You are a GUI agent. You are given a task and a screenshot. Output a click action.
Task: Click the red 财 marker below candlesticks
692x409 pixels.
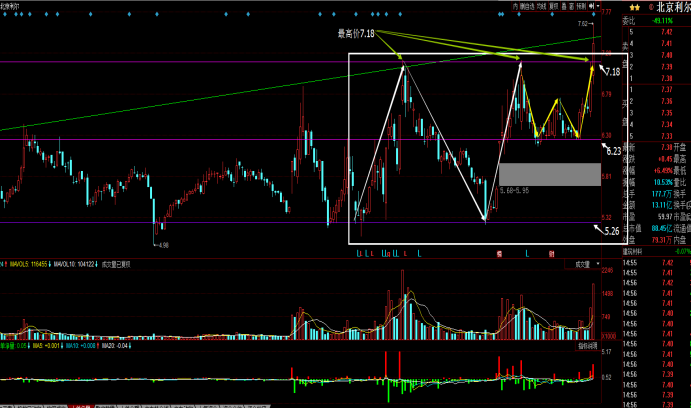tap(551, 254)
